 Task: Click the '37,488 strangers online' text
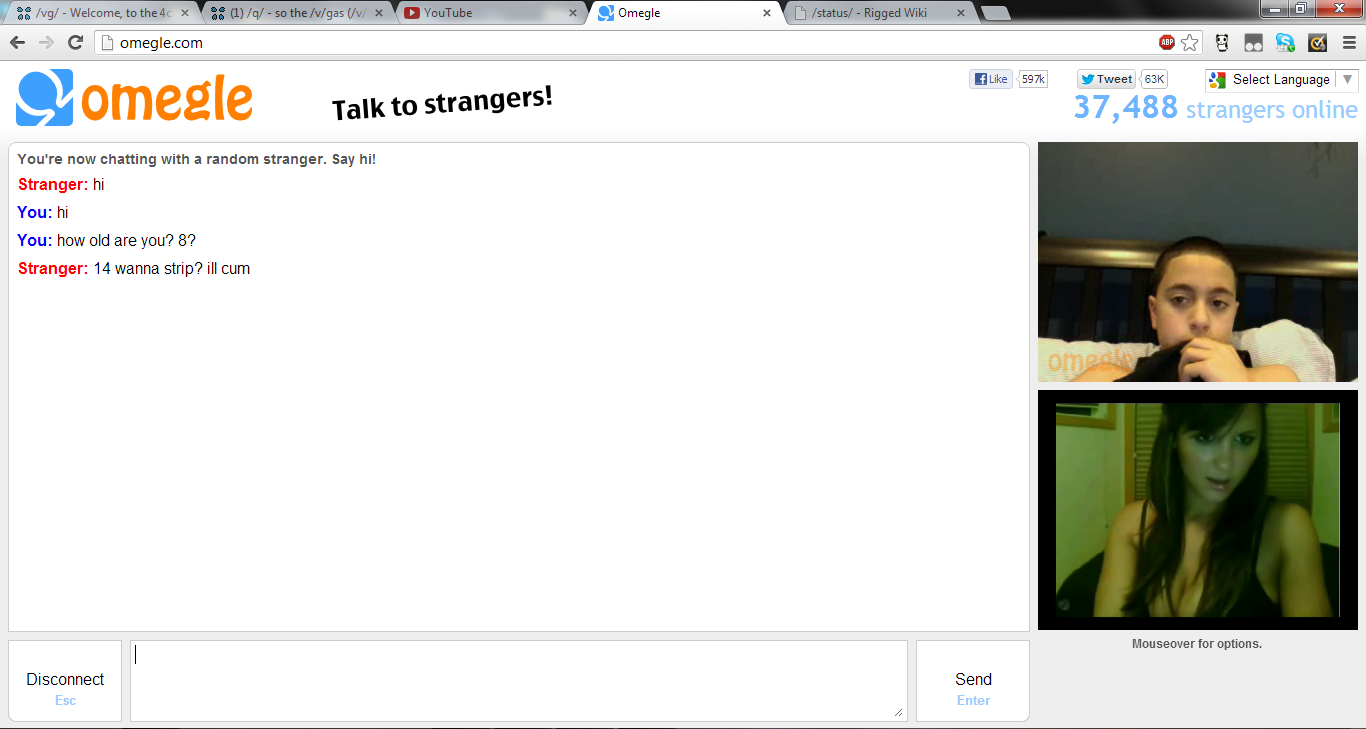point(1215,108)
